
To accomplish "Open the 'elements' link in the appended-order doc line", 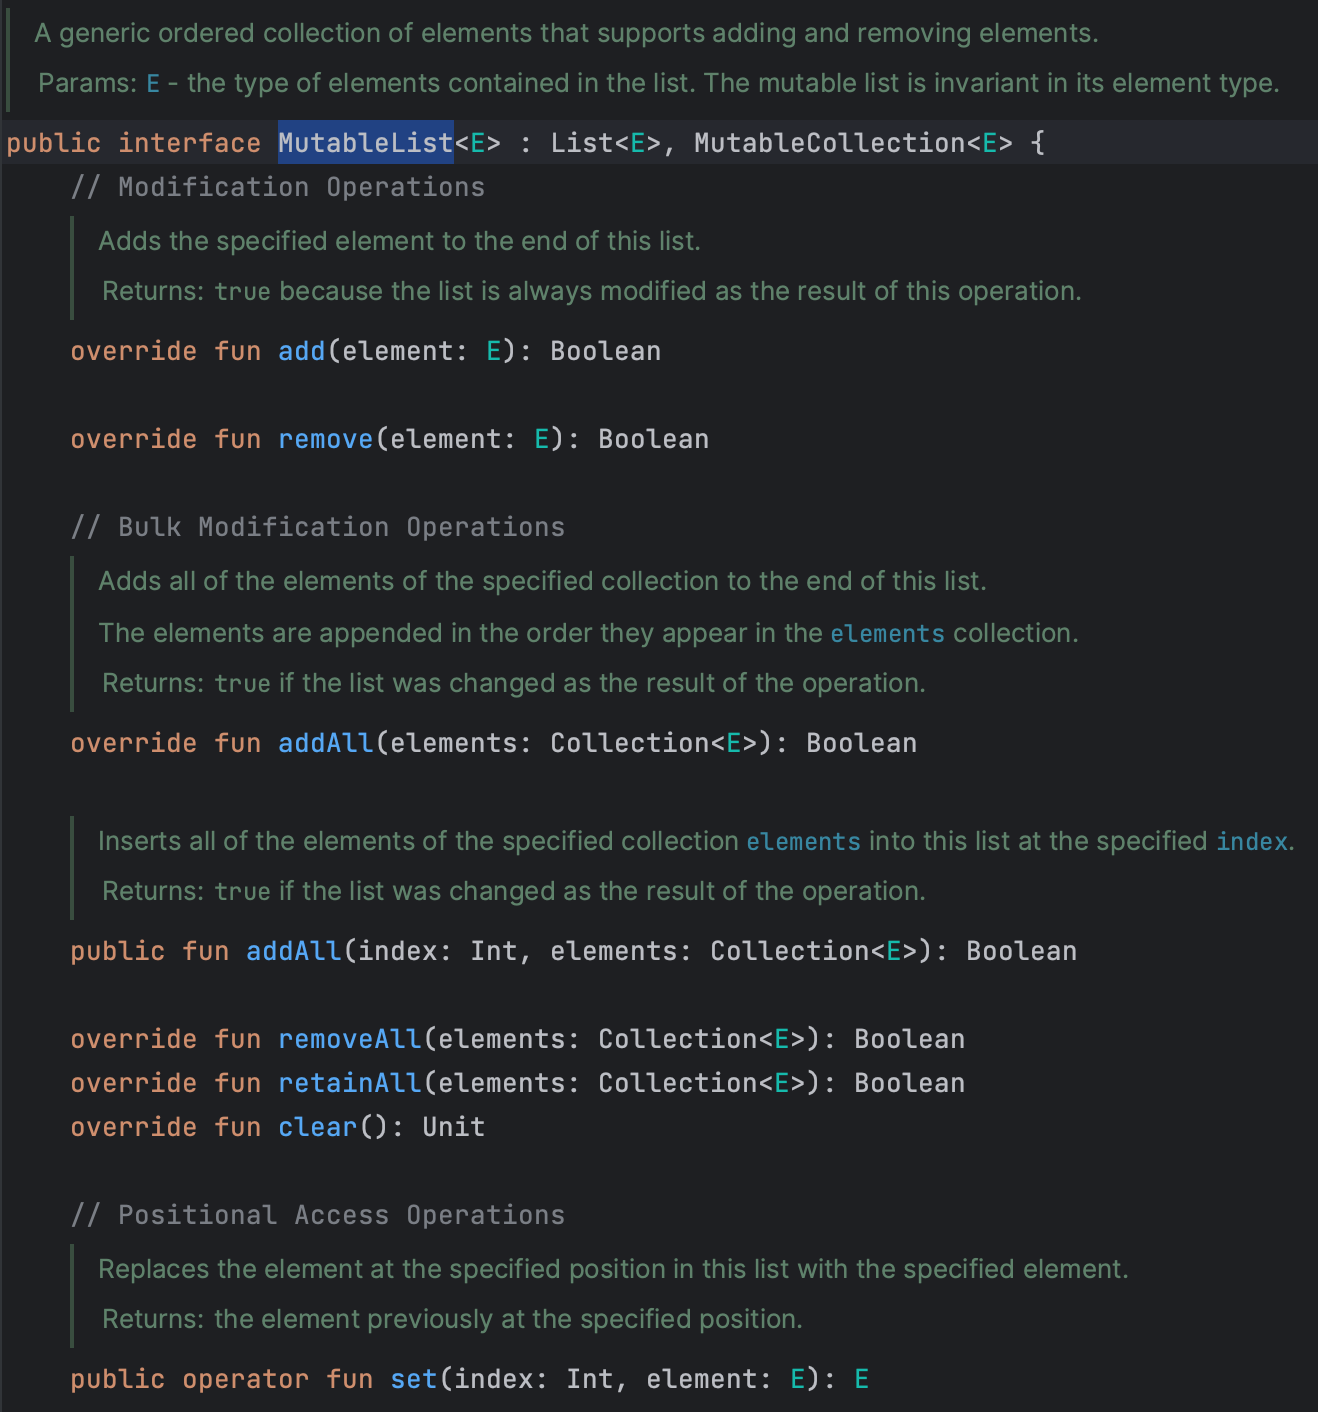I will point(887,634).
